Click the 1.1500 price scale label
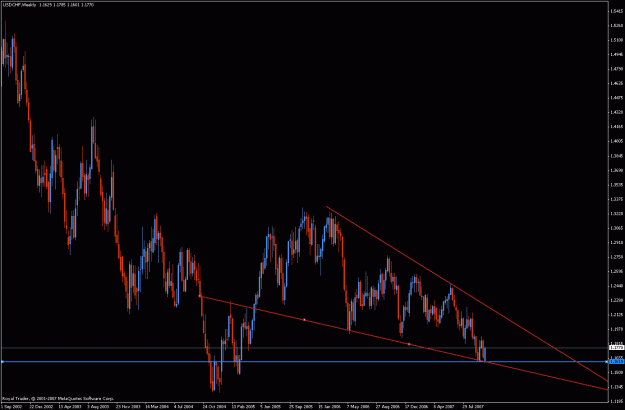This screenshot has width=625, height=410. pyautogui.click(x=616, y=372)
